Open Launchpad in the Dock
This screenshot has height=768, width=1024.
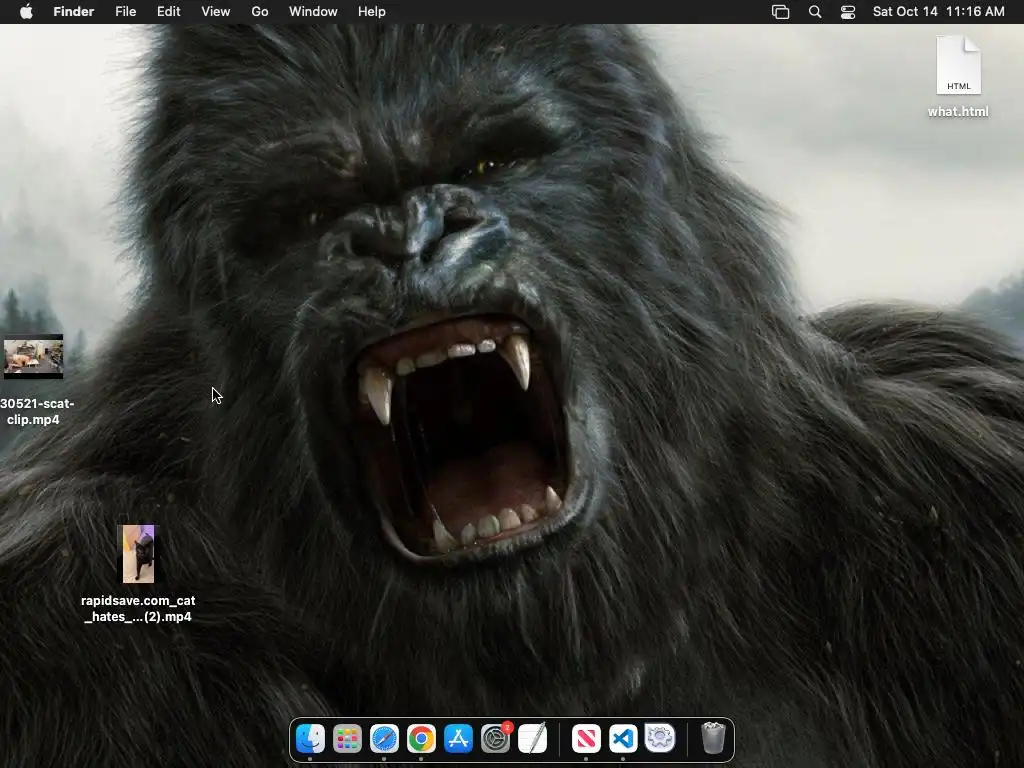(x=347, y=739)
